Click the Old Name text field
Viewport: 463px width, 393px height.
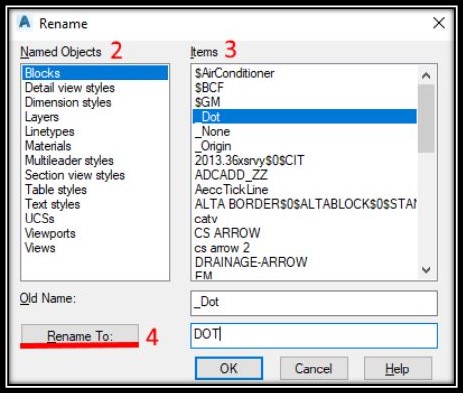(314, 303)
